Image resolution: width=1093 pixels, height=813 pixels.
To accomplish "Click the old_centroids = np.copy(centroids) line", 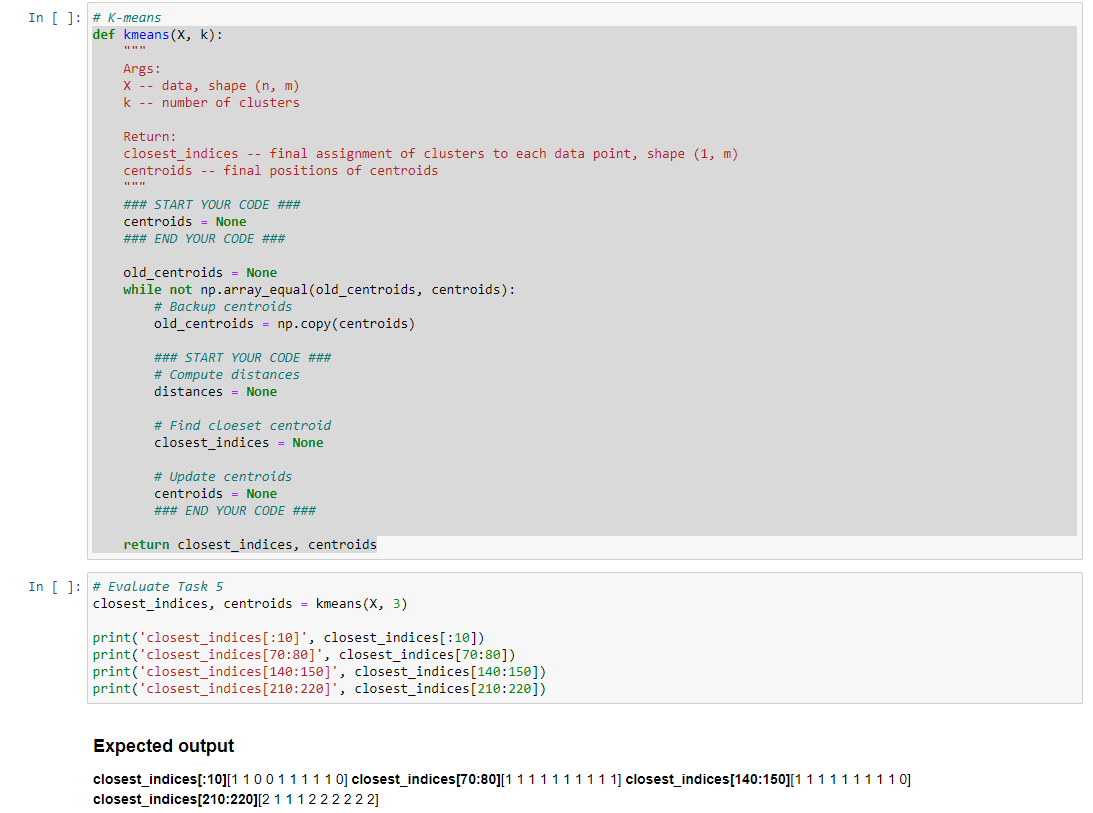I will (284, 323).
